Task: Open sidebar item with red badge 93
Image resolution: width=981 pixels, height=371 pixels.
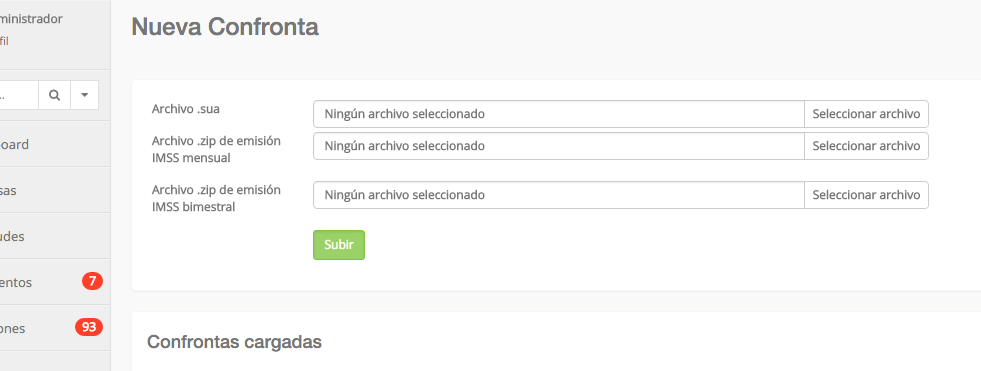Action: 55,328
